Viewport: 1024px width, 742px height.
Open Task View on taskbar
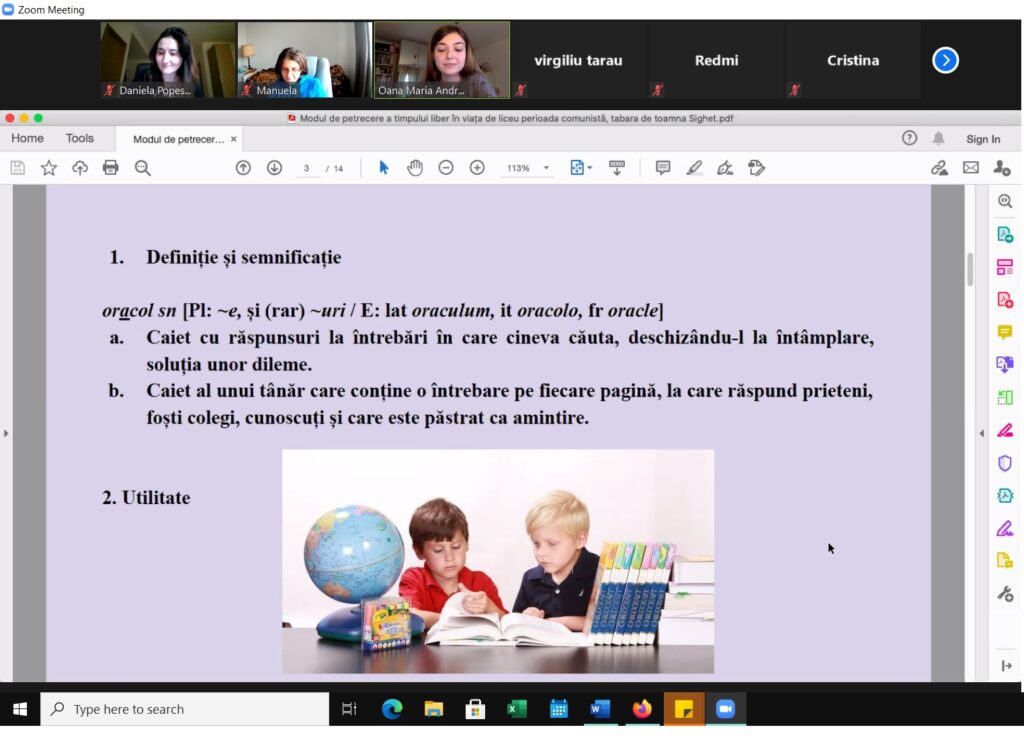click(349, 709)
